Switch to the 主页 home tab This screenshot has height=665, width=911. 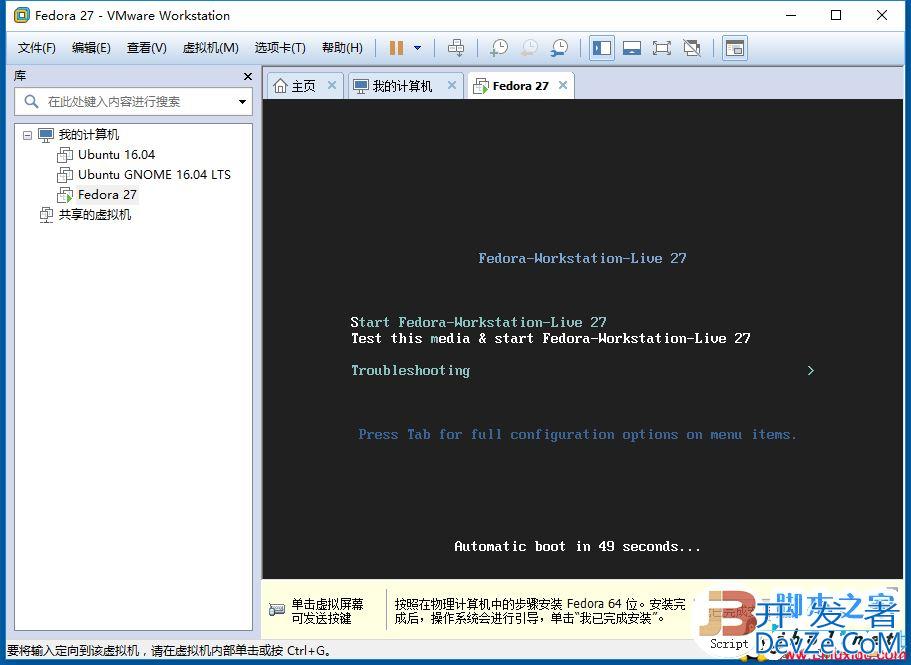[304, 86]
